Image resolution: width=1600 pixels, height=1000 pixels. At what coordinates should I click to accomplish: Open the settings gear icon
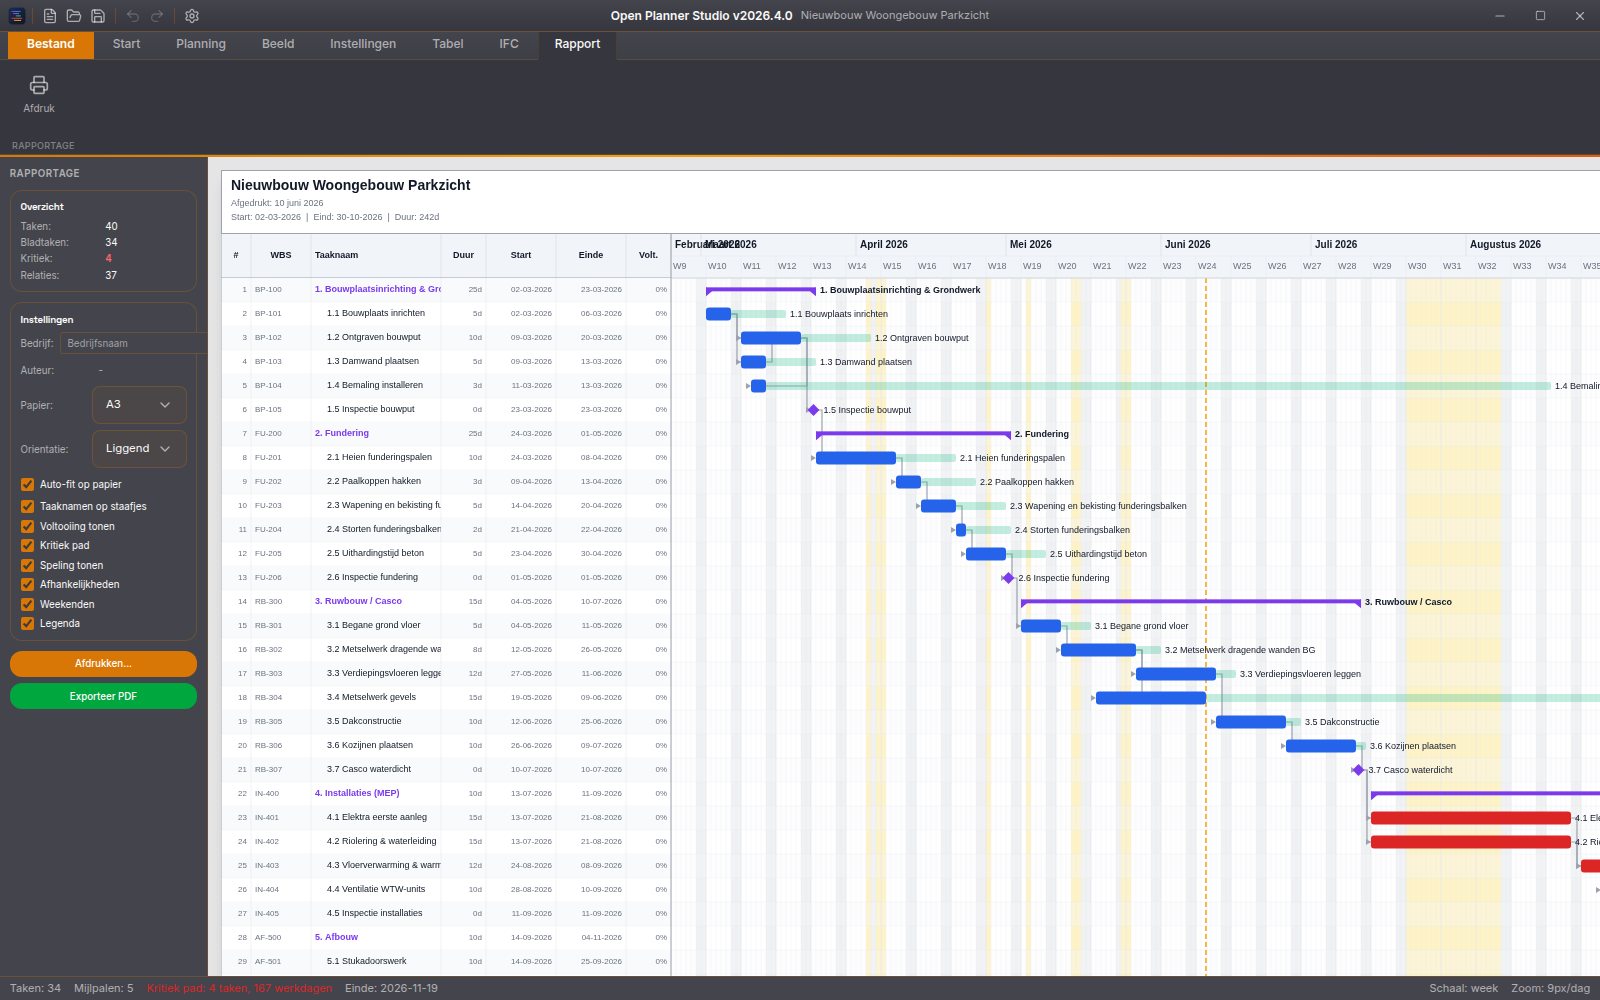pos(192,16)
